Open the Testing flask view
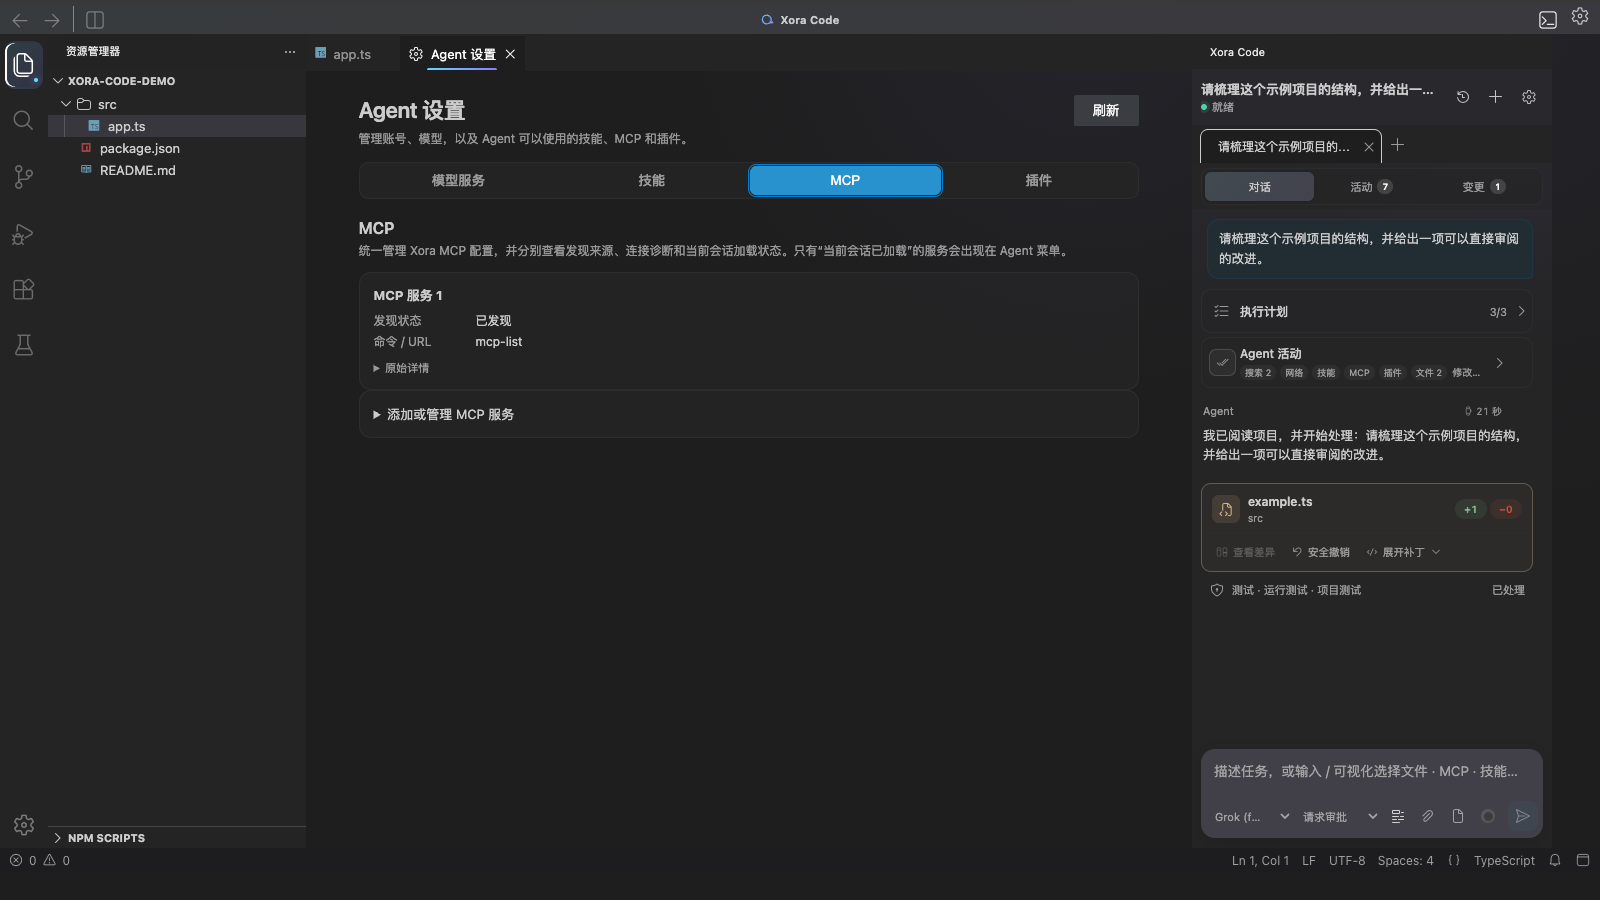The width and height of the screenshot is (1600, 900). point(24,345)
